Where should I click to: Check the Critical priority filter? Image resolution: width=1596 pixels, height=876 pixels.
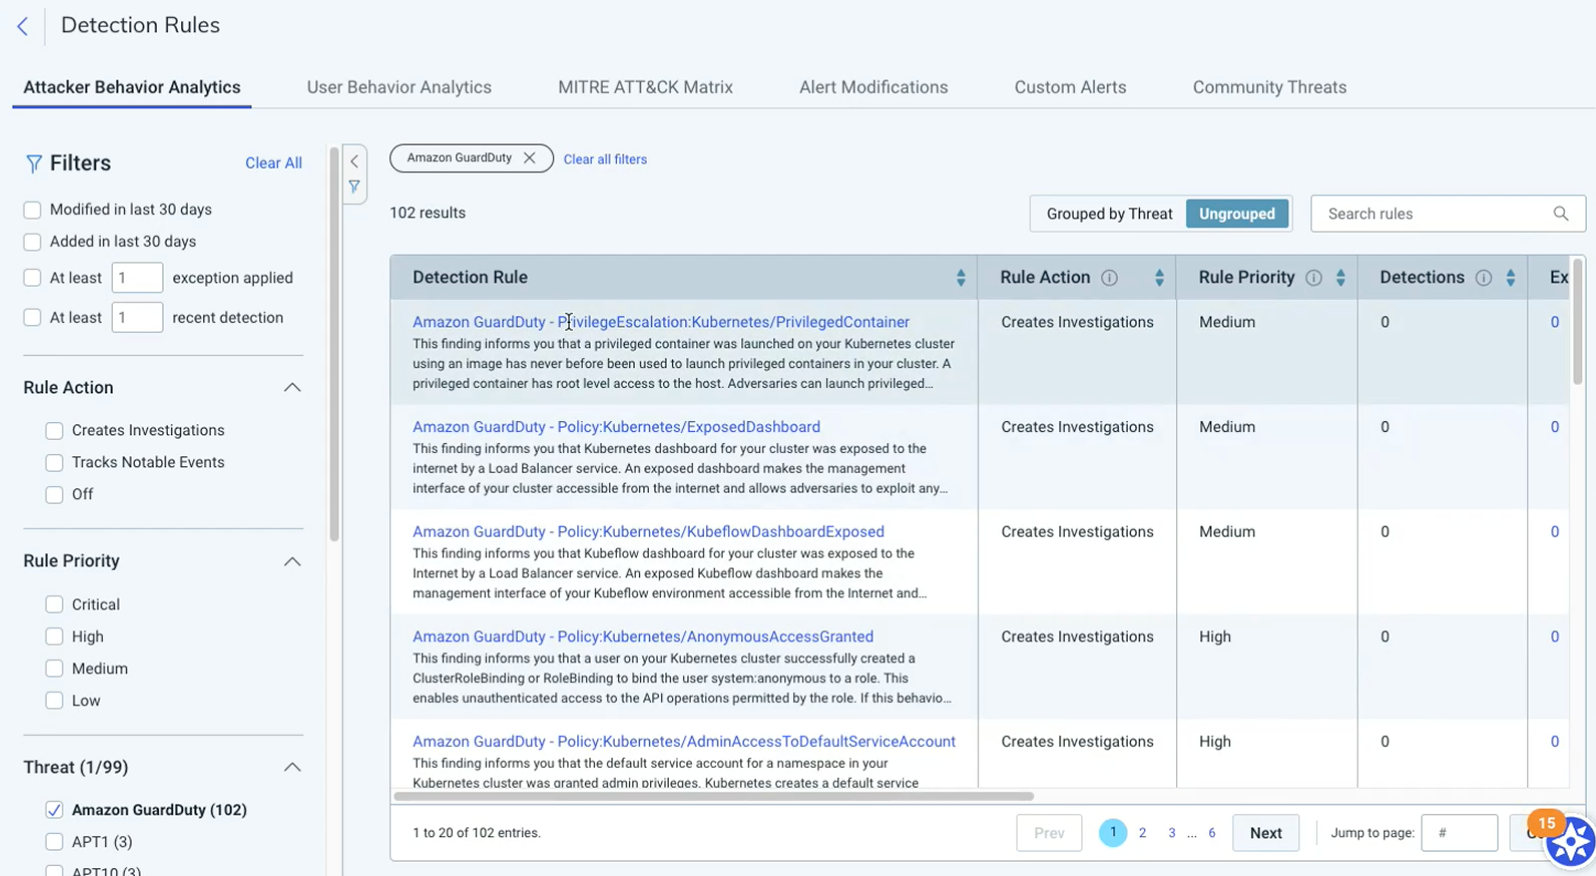[55, 605]
